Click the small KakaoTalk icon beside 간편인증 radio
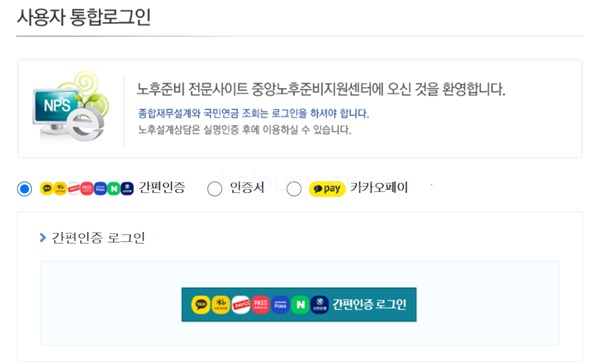The height and width of the screenshot is (364, 600). [x=47, y=189]
